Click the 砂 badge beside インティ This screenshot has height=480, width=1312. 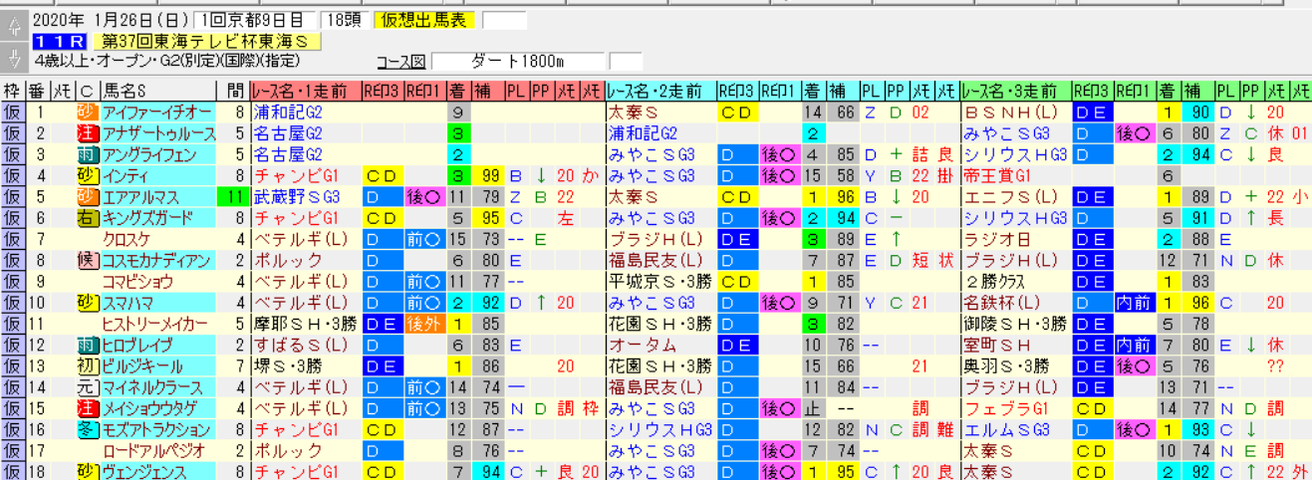coord(88,175)
